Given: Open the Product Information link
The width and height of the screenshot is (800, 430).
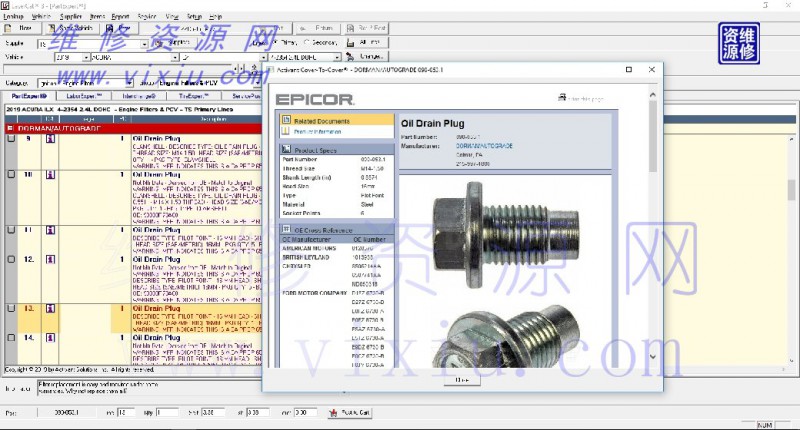Looking at the screenshot, I should point(317,132).
